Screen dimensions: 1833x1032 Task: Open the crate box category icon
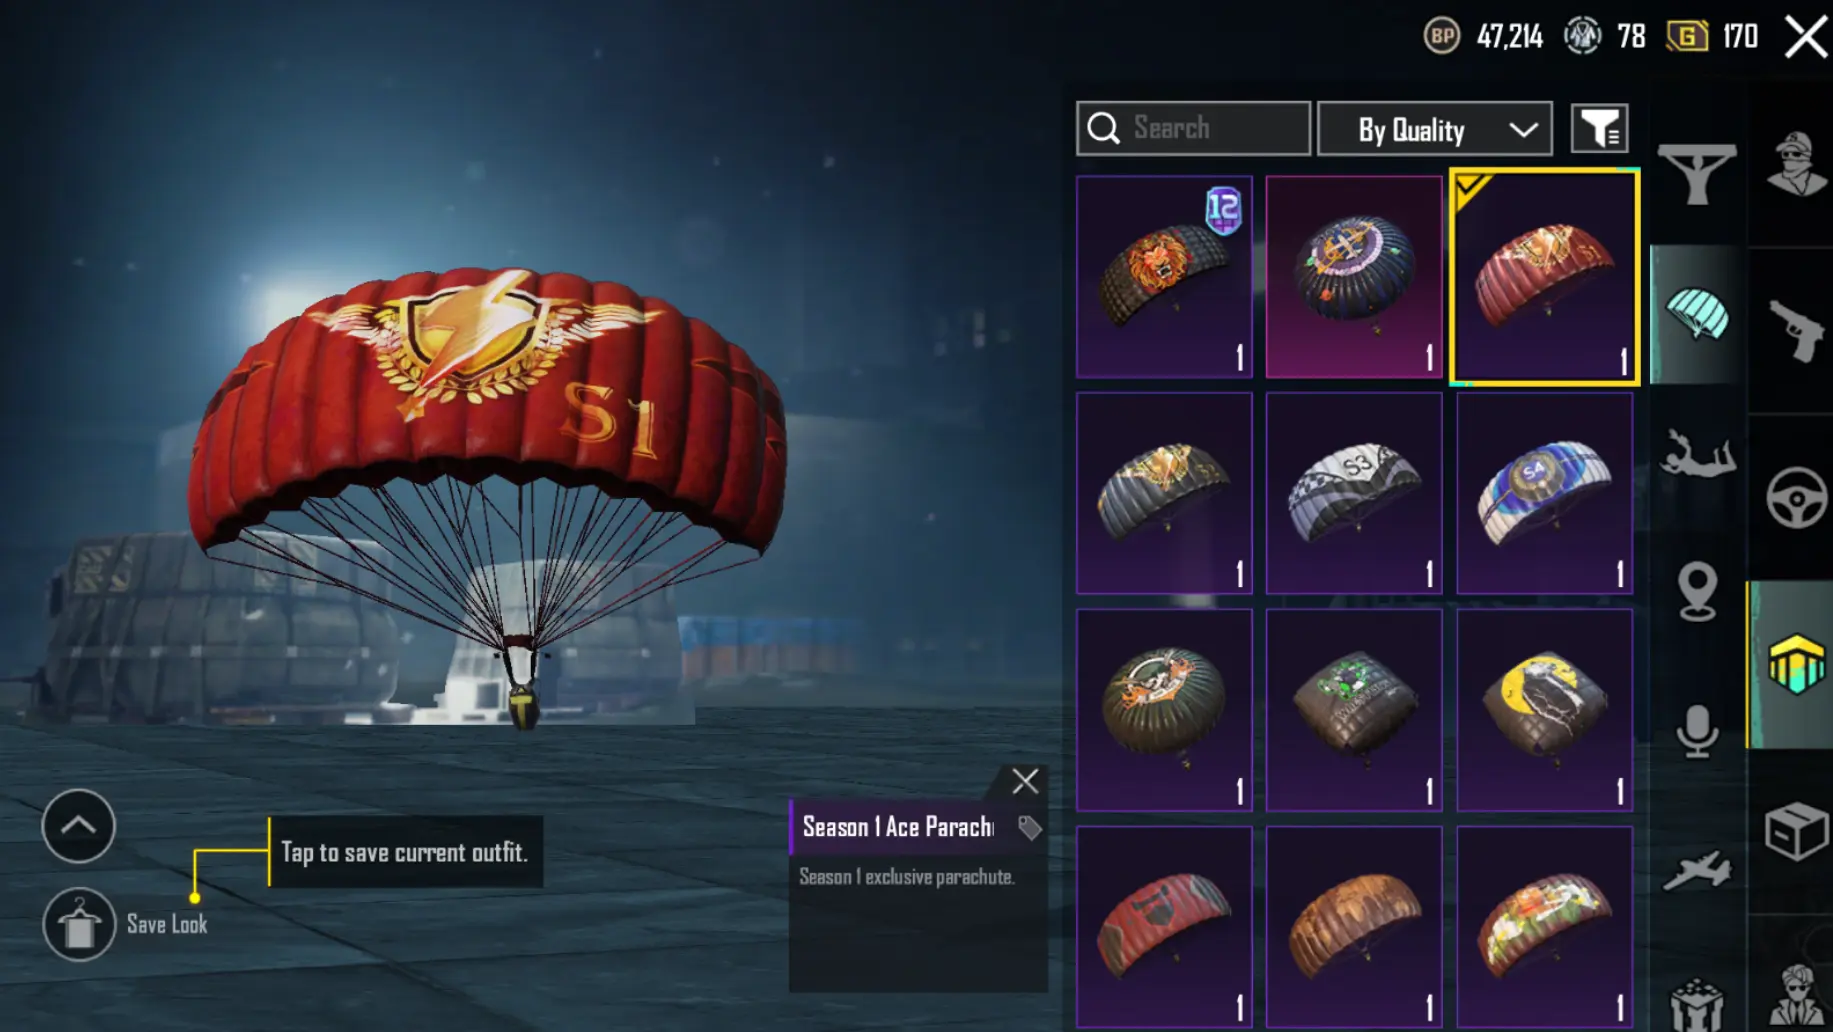coord(1796,830)
